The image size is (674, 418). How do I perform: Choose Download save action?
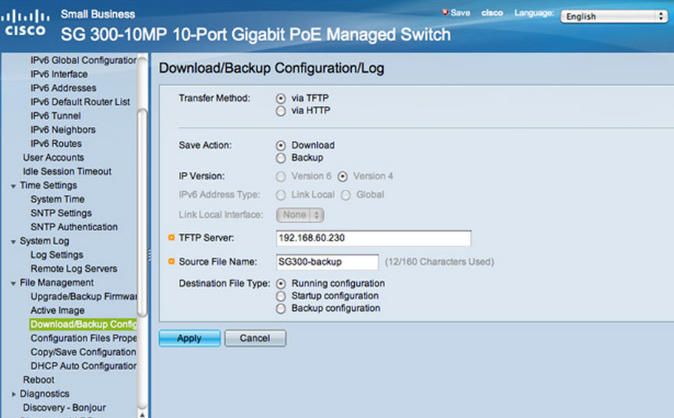281,145
